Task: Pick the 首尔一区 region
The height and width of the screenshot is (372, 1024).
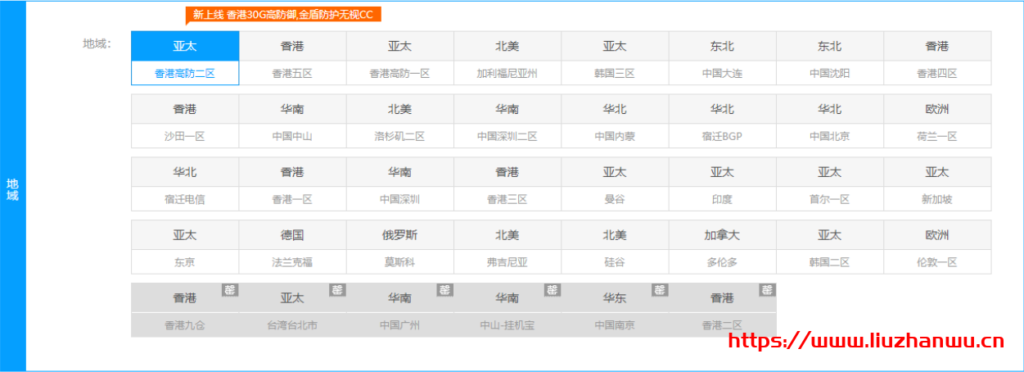Action: click(x=830, y=184)
